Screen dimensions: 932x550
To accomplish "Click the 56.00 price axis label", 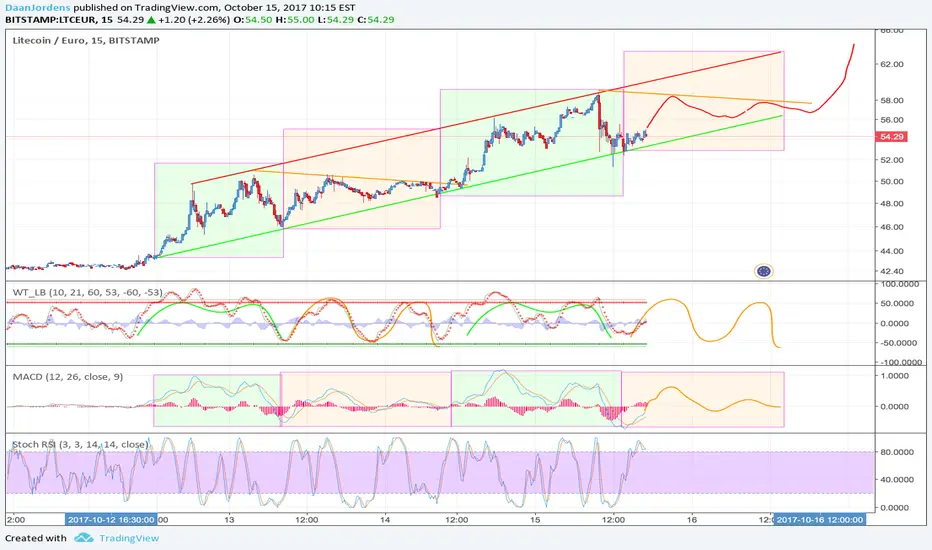I will point(892,120).
